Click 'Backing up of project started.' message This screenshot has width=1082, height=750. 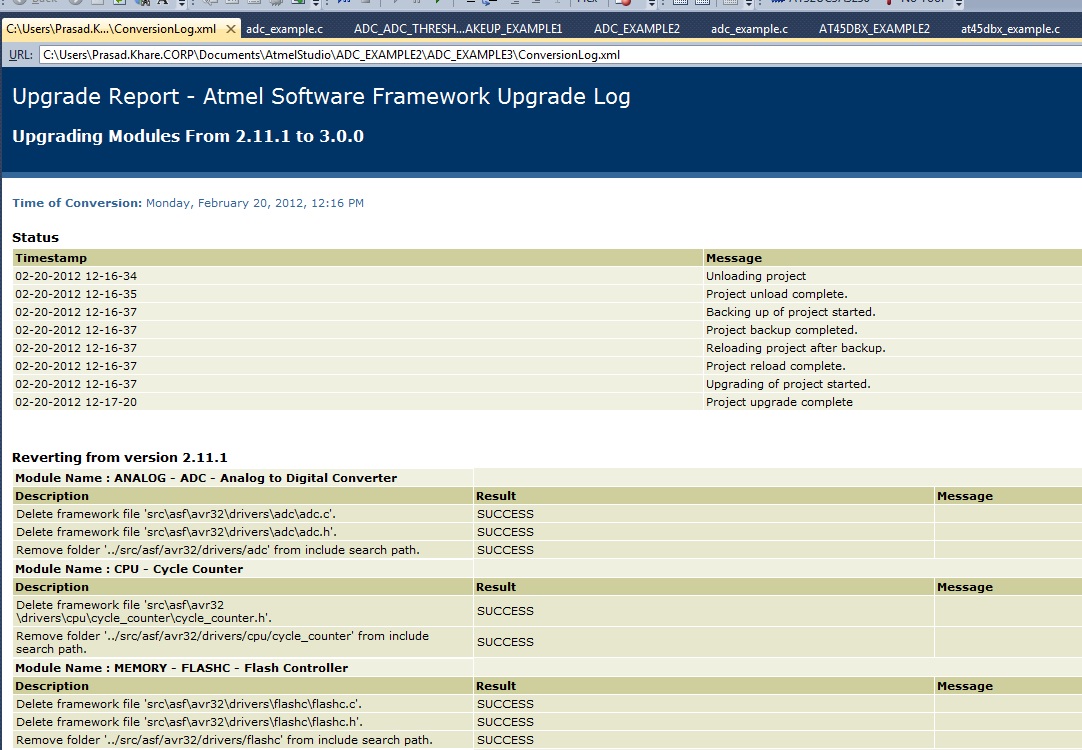pos(790,312)
